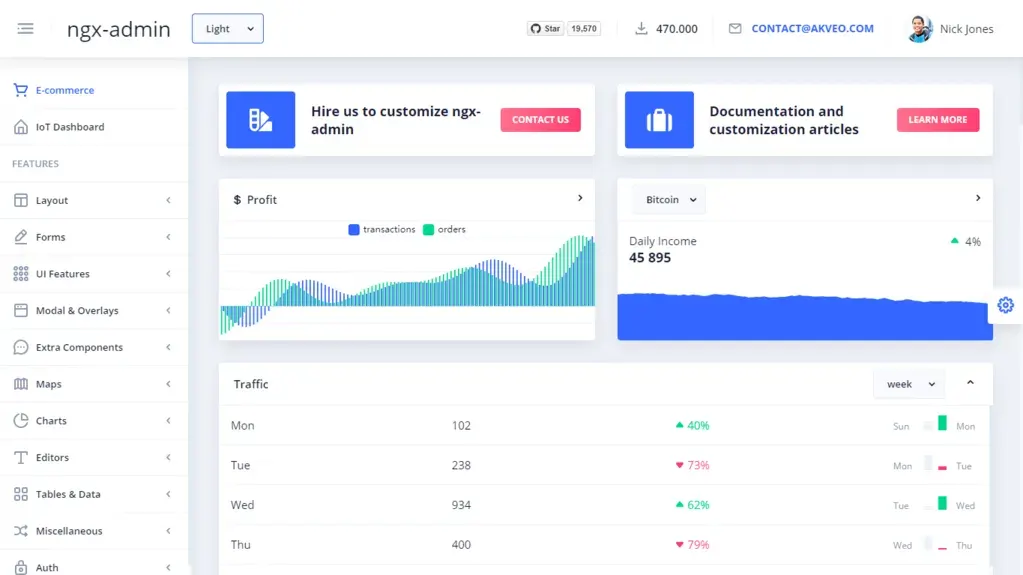Select the Layout menu label
Viewport: 1023px width, 575px height.
[x=52, y=200]
